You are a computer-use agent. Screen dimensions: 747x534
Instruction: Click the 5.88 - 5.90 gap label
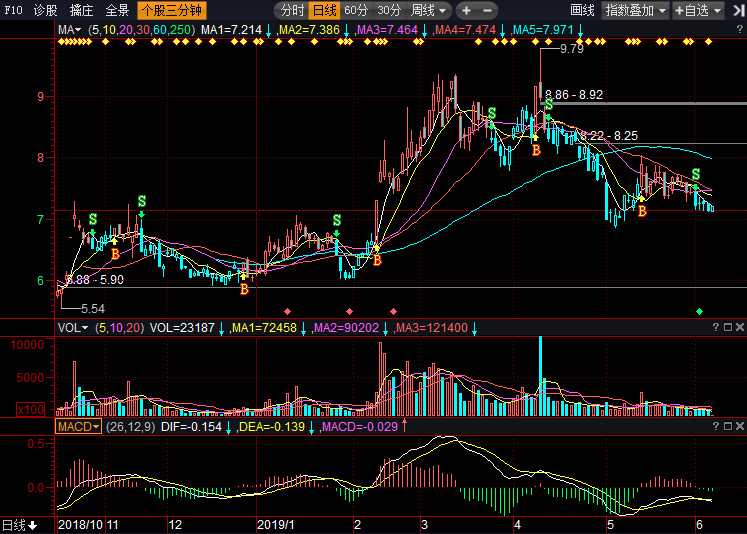(95, 280)
